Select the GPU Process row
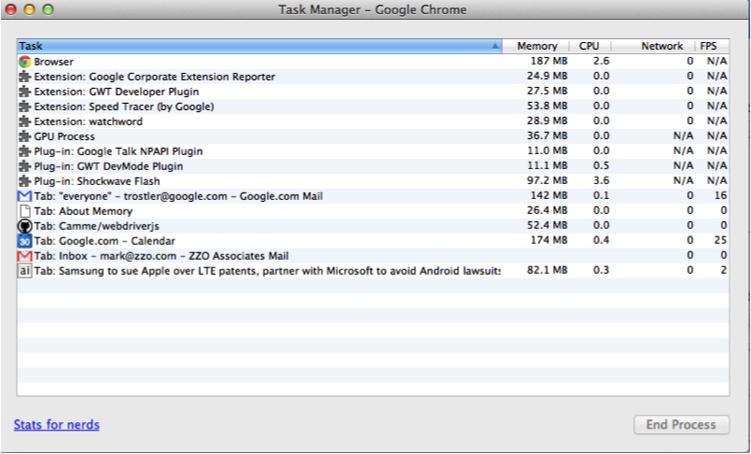Screen dimensions: 751x454 [x=373, y=136]
